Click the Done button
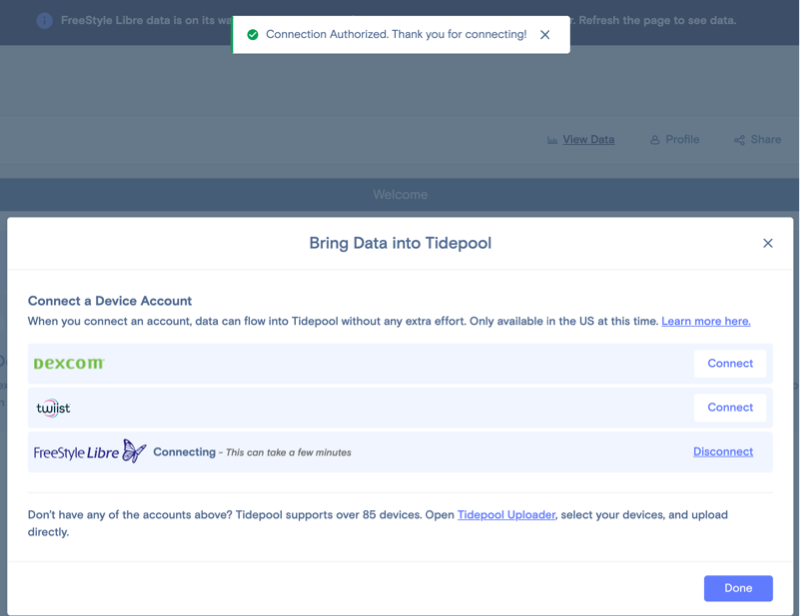Image resolution: width=800 pixels, height=616 pixels. 738,588
